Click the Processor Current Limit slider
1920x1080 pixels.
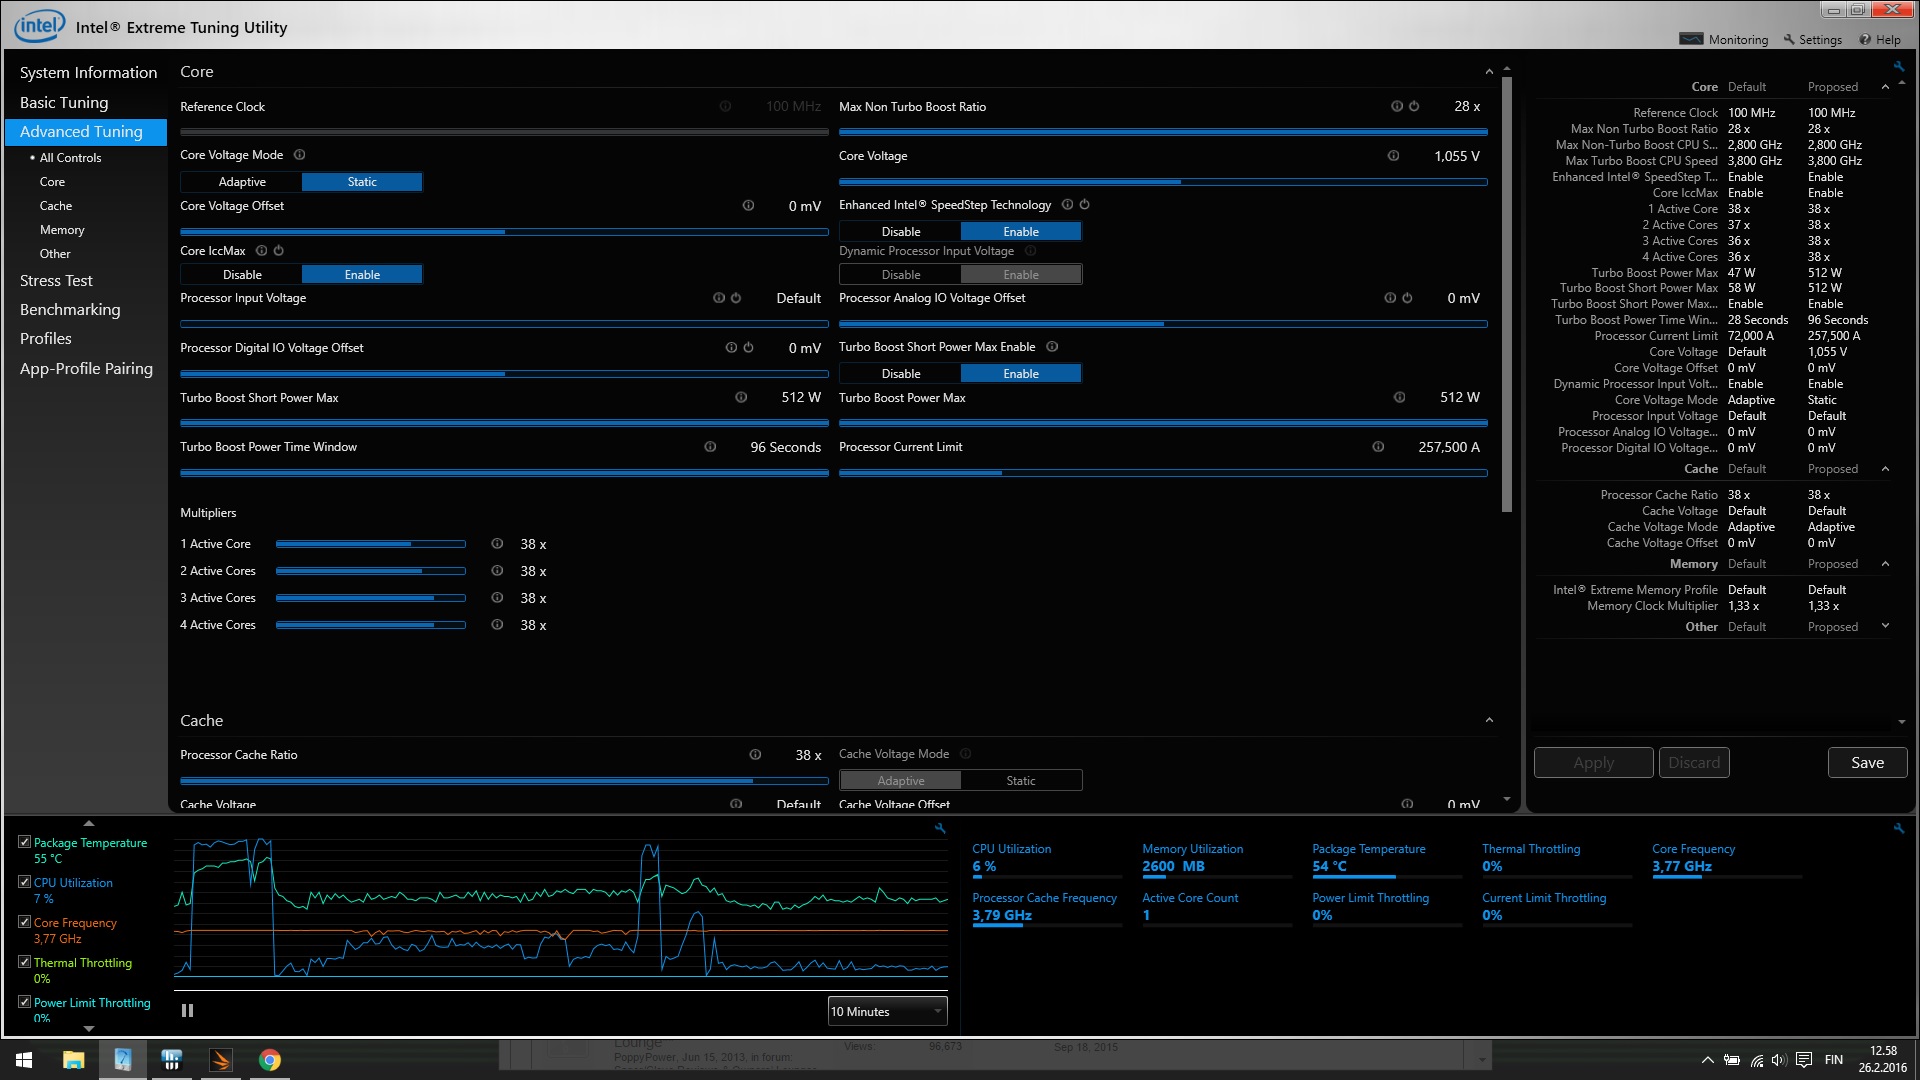click(1163, 473)
